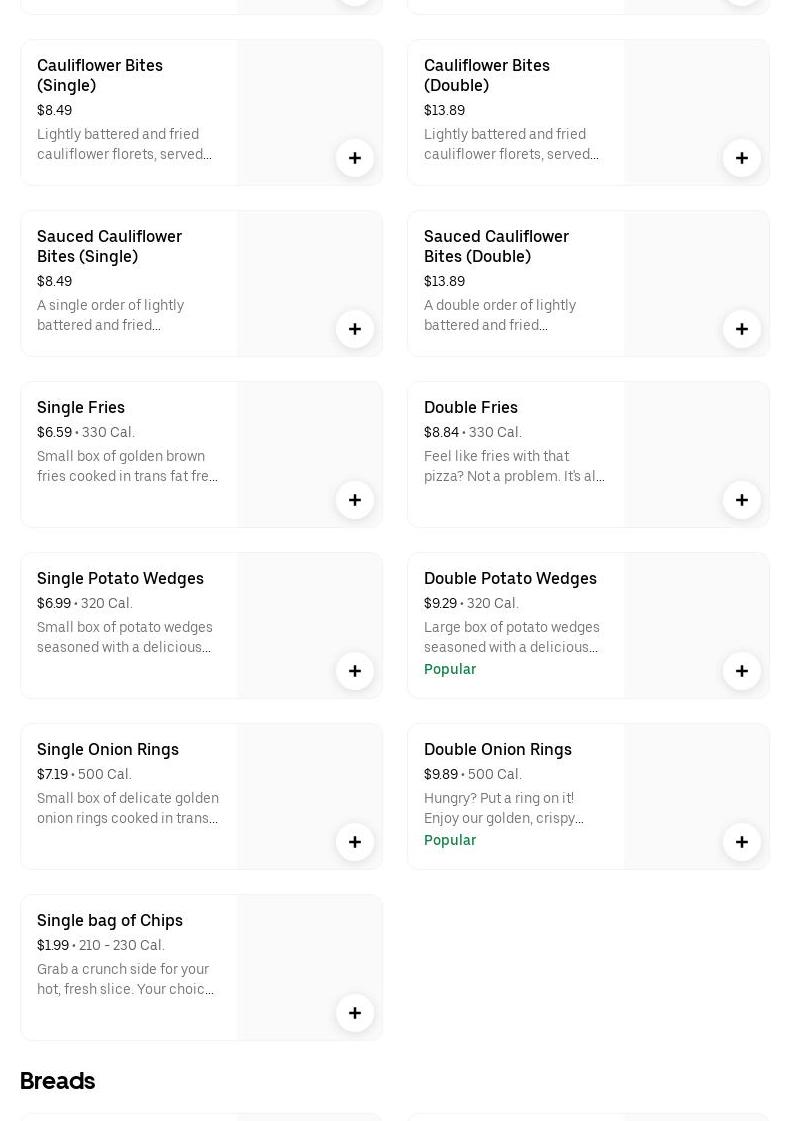View Double Potato Wedges item details
This screenshot has width=804, height=1121.
tap(510, 578)
